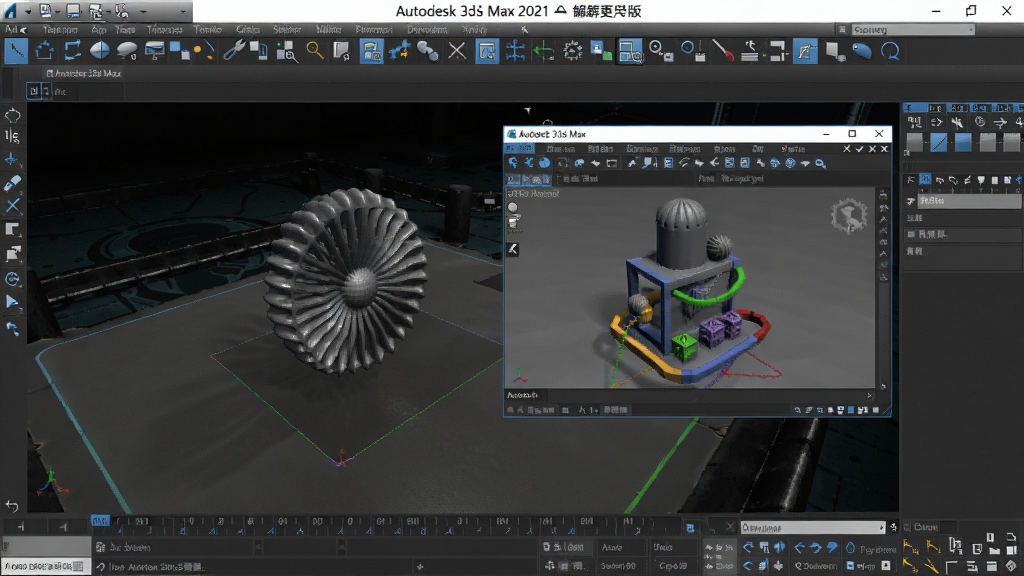The width and height of the screenshot is (1024, 576).
Task: Toggle the grey circle button in floating viewport
Action: pos(513,207)
